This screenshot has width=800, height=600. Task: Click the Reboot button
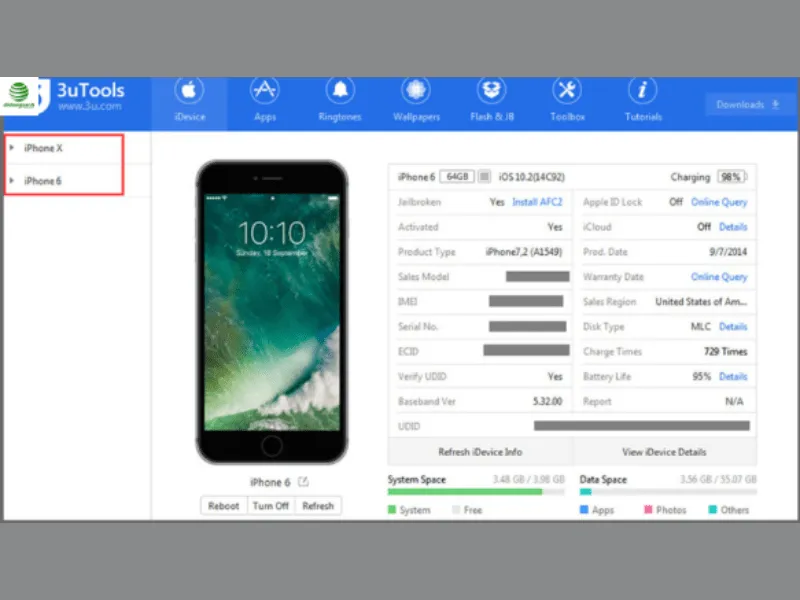pos(223,506)
